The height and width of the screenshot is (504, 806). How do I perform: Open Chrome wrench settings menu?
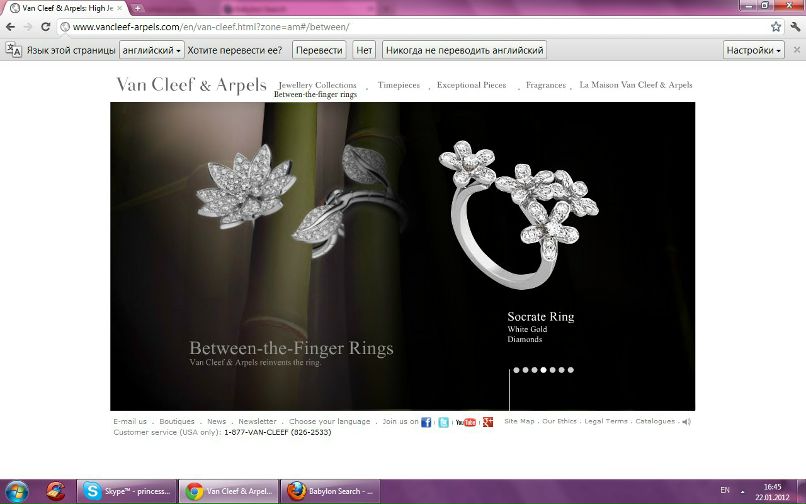(795, 26)
